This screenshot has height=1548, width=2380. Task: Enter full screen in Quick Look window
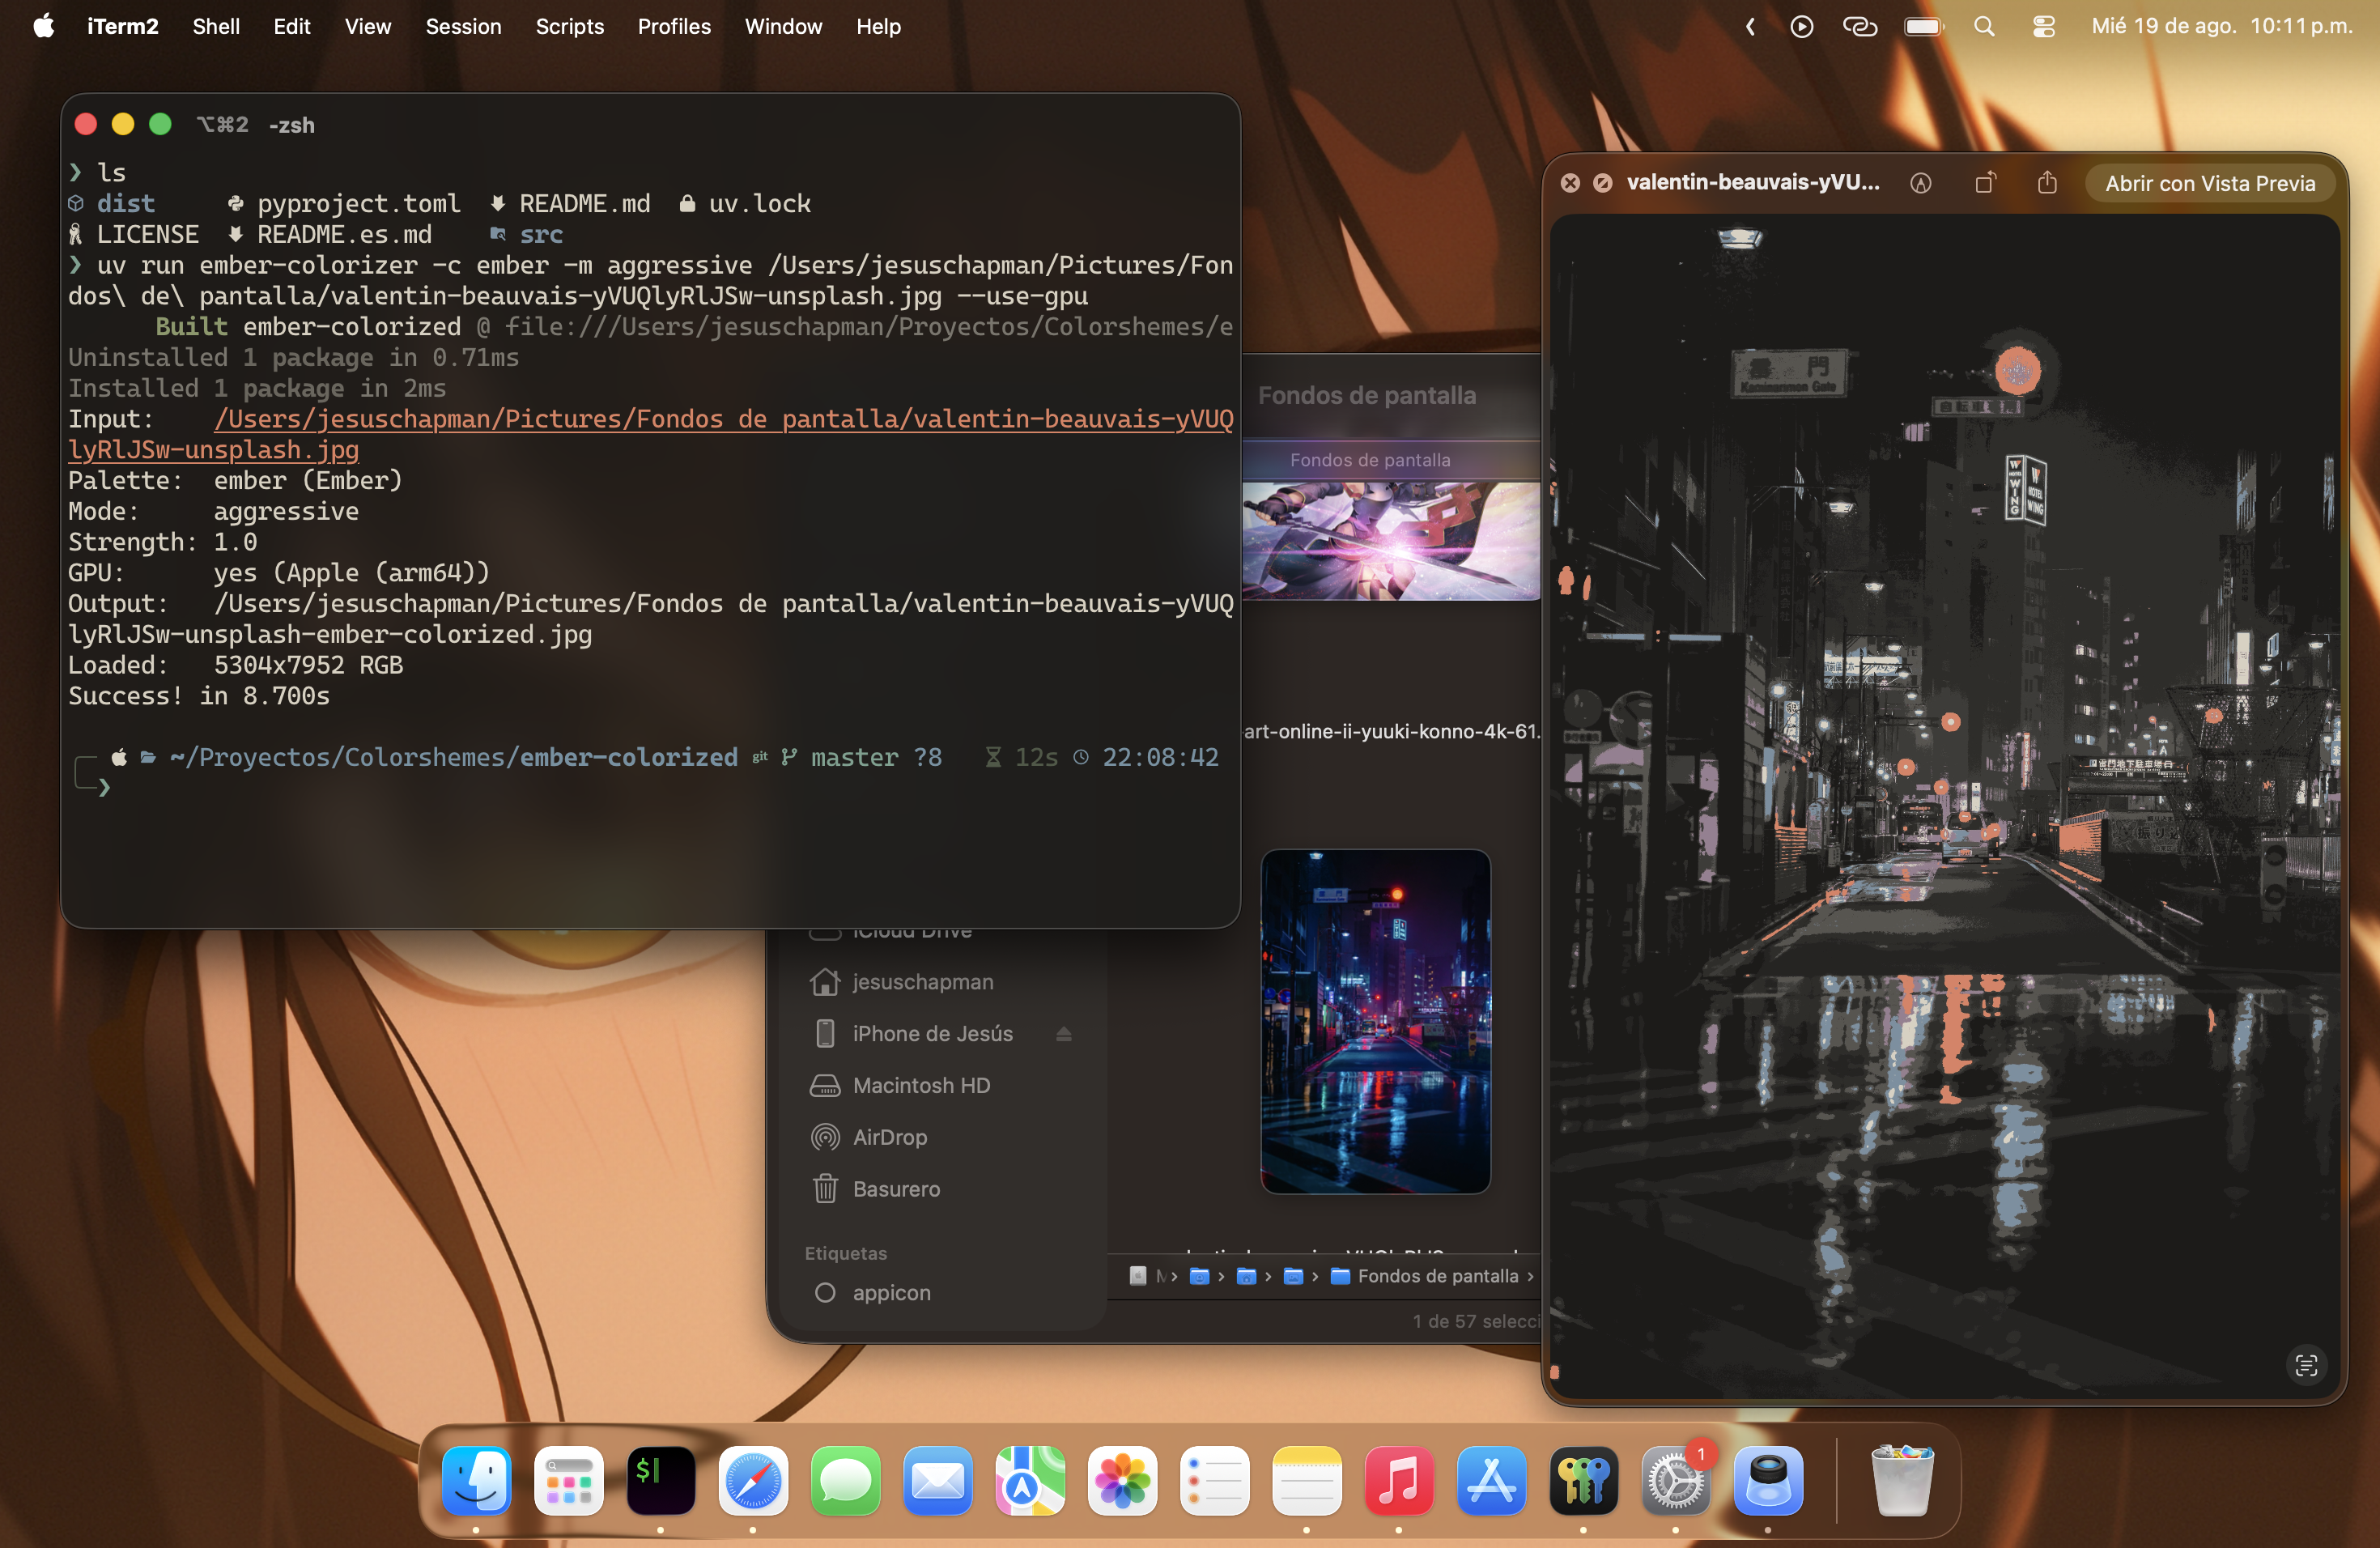[1602, 183]
